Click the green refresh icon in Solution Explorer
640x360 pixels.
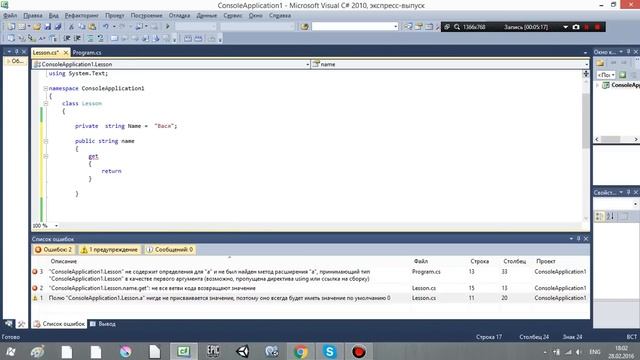tap(622, 75)
